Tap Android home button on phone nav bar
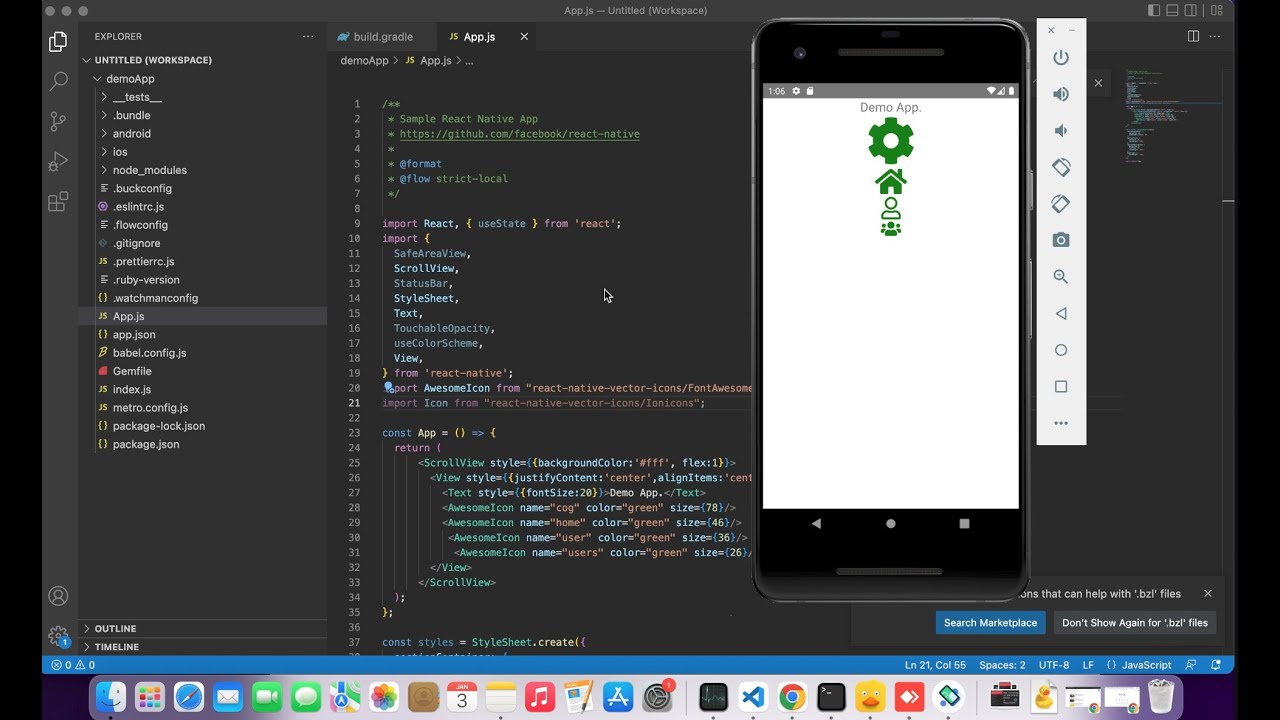This screenshot has width=1280, height=720. 891,523
